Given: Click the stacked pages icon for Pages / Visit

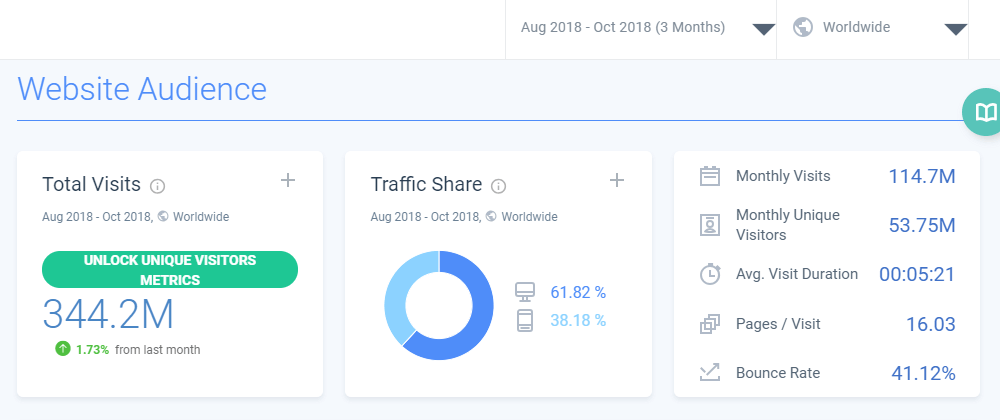Looking at the screenshot, I should click(x=710, y=324).
